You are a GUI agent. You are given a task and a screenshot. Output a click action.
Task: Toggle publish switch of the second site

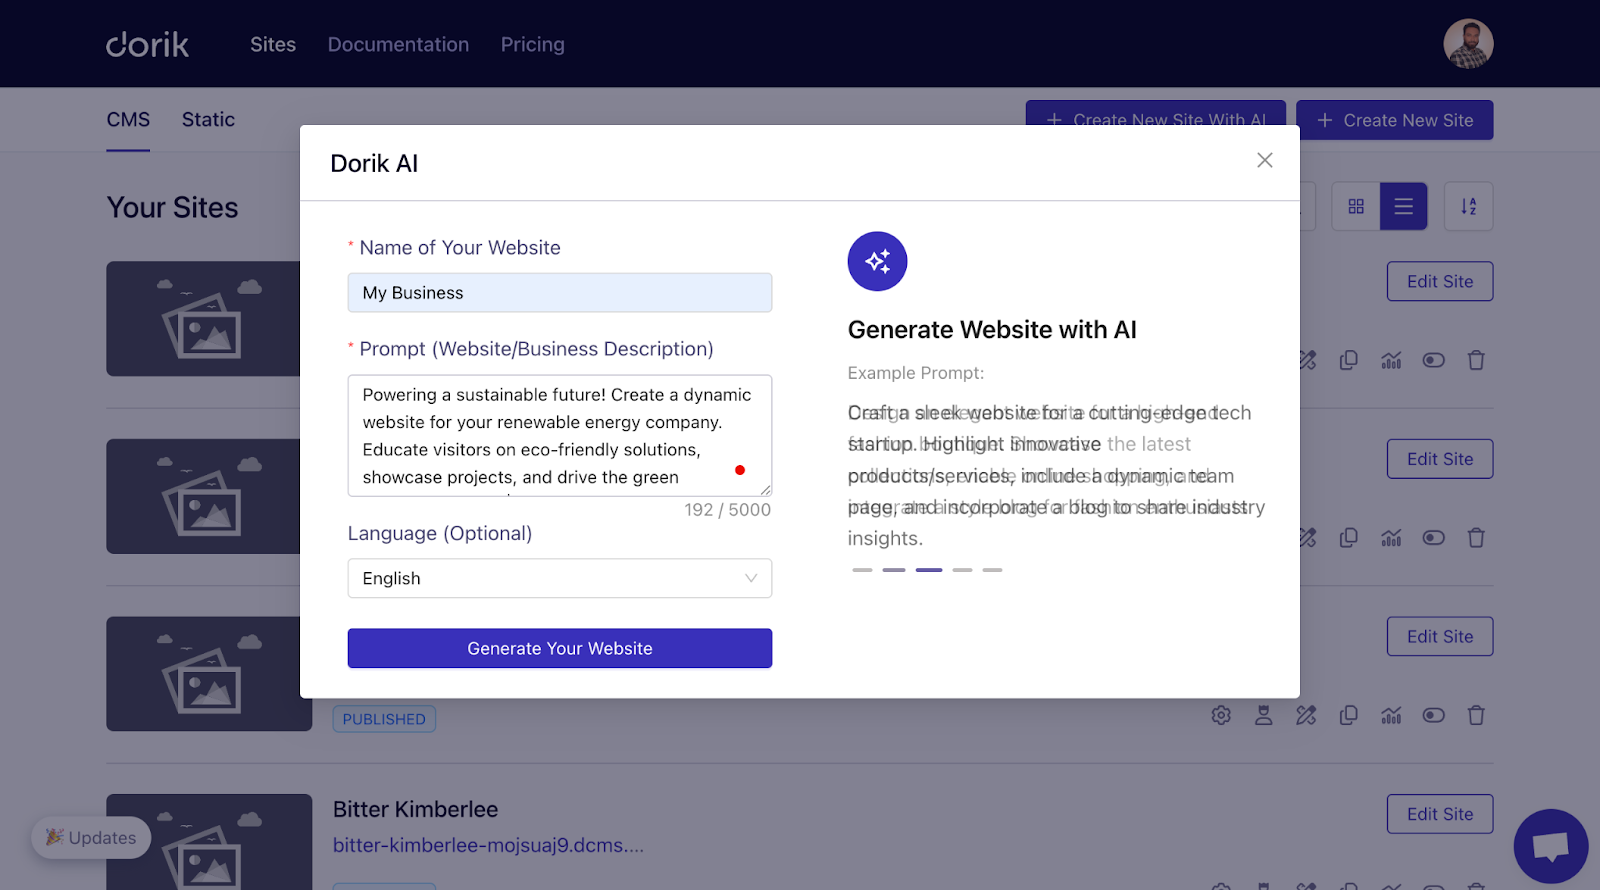click(1433, 538)
